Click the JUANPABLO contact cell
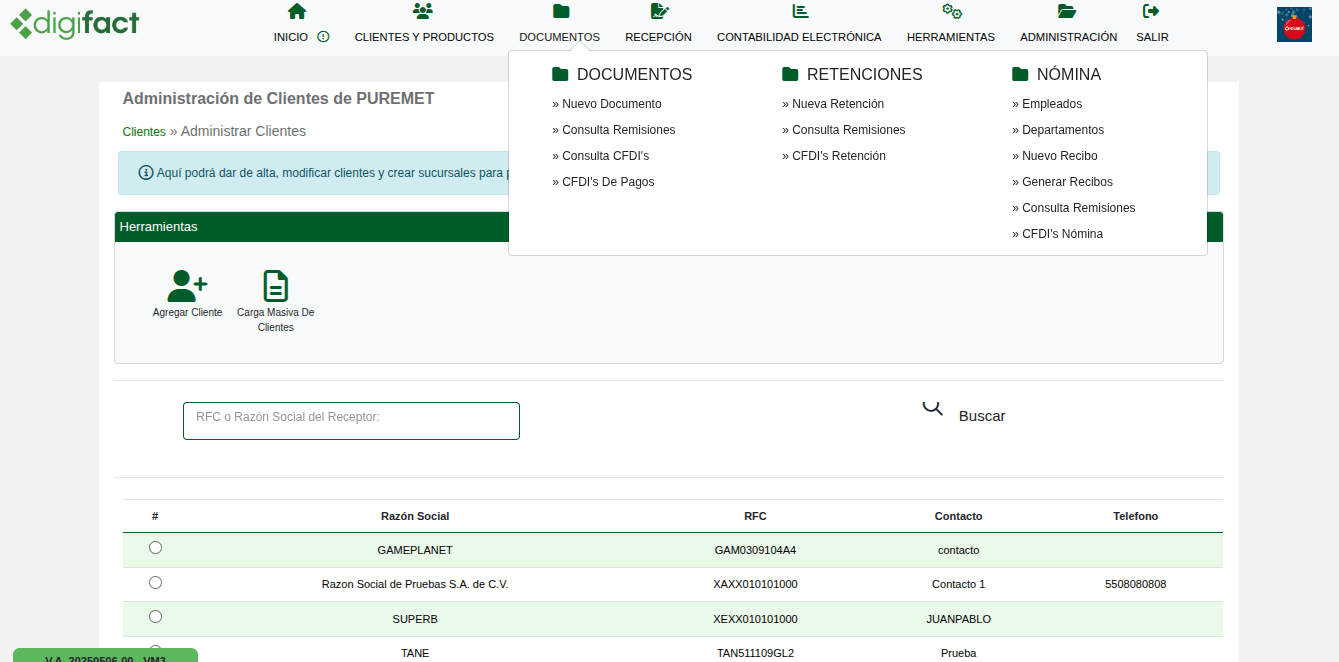Screen dimensions: 1339x662 pos(958,619)
